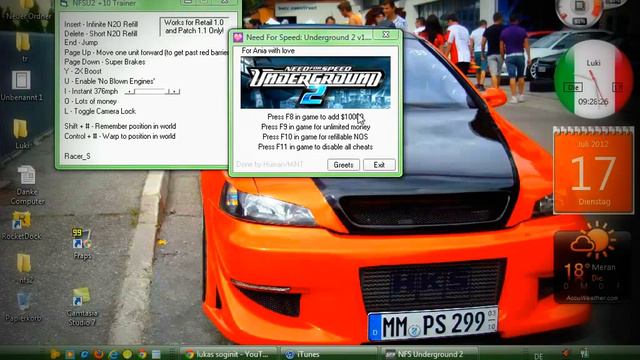Click 'For Ania with love' text
Screen dimensions: 640x360
pos(268,51)
